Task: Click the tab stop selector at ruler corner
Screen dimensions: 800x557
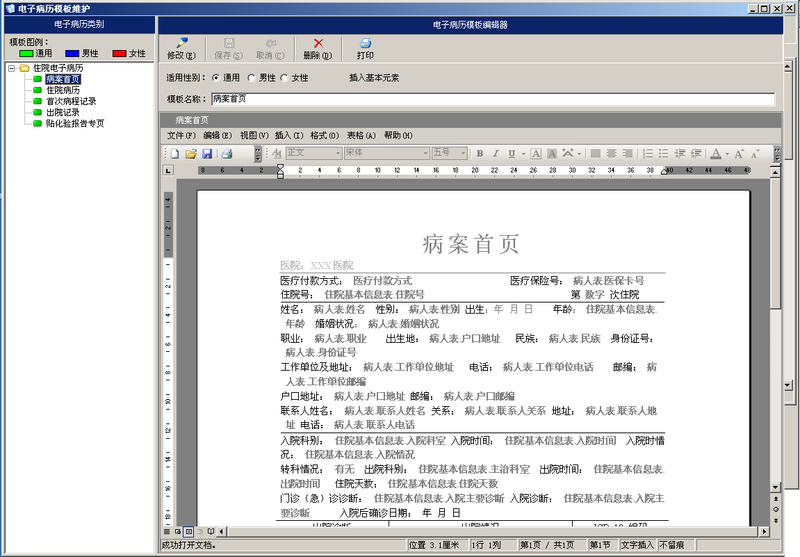Action: (x=168, y=170)
